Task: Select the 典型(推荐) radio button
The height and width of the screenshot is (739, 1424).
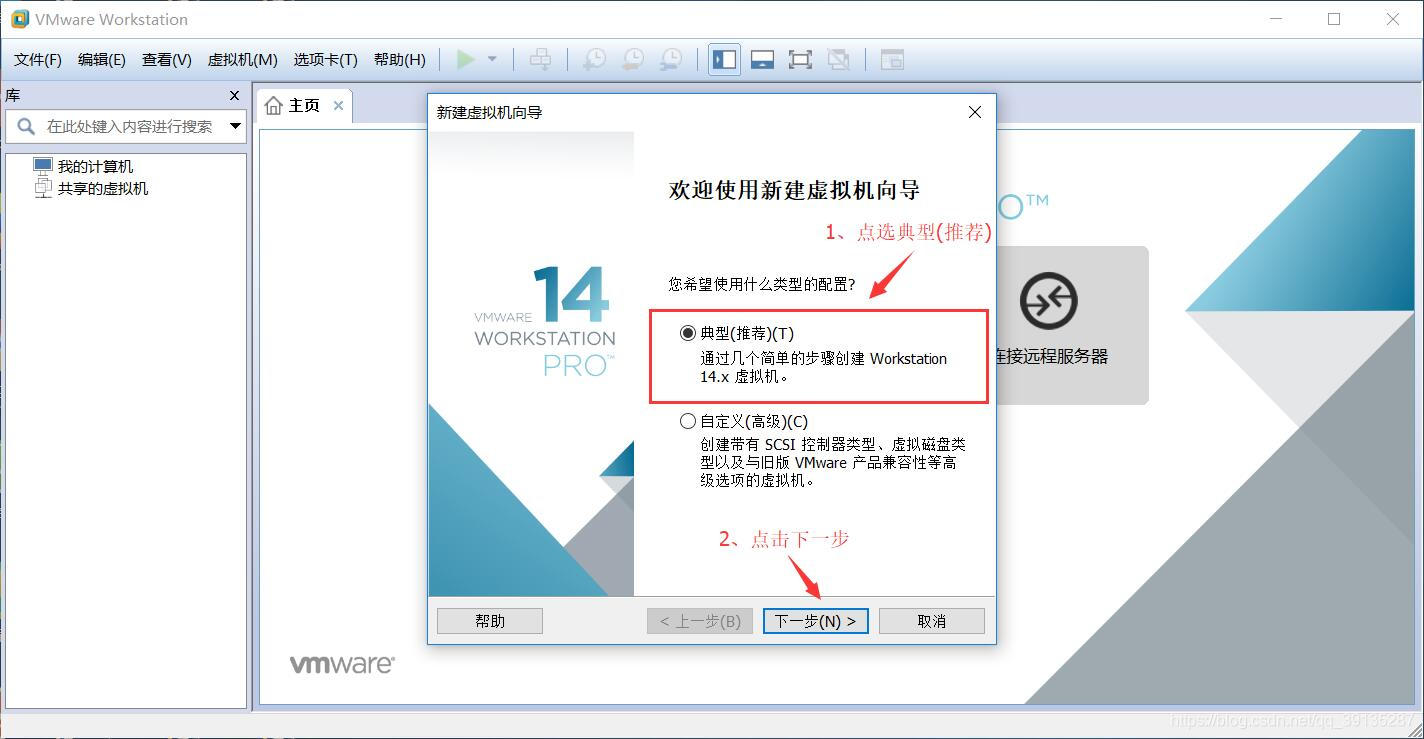Action: [687, 332]
